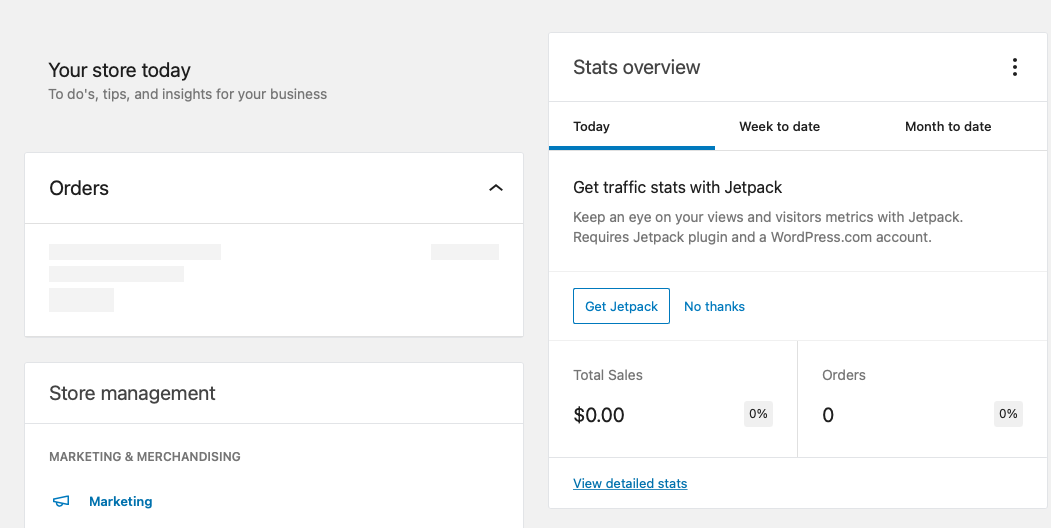Click the Get traffic stats with Jetpack heading
1051x528 pixels.
[x=677, y=187]
